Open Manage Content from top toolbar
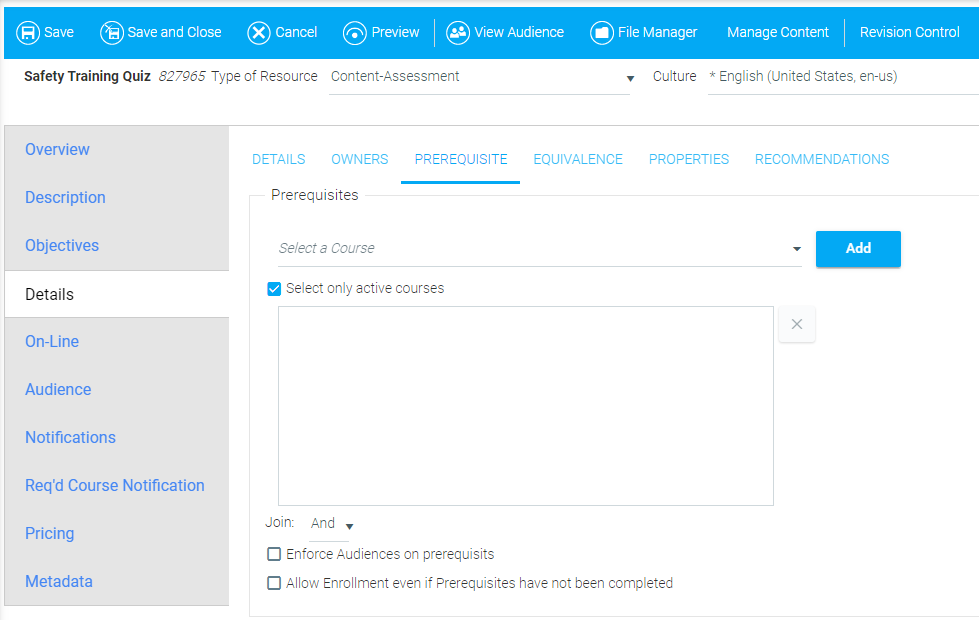The width and height of the screenshot is (979, 620). pos(778,32)
